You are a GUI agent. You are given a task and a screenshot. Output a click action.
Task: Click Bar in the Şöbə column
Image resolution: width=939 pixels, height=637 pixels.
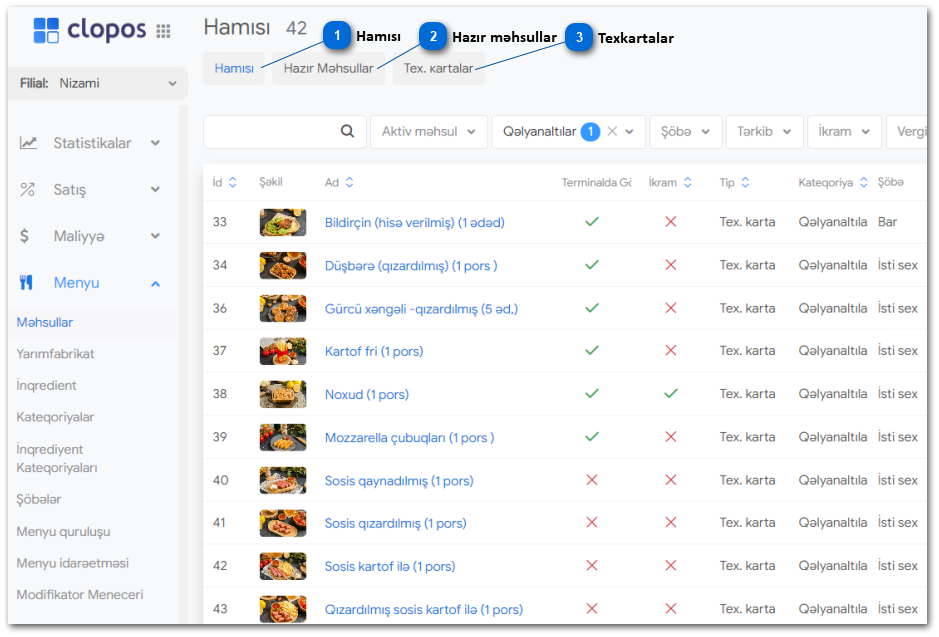click(x=887, y=222)
